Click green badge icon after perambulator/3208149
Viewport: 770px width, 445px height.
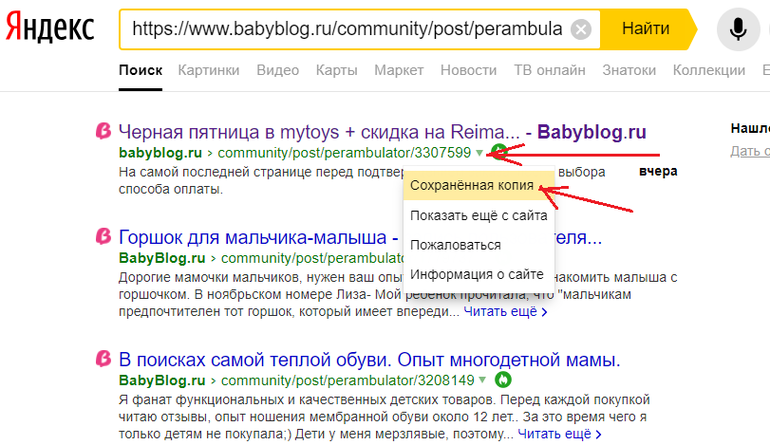coord(504,380)
